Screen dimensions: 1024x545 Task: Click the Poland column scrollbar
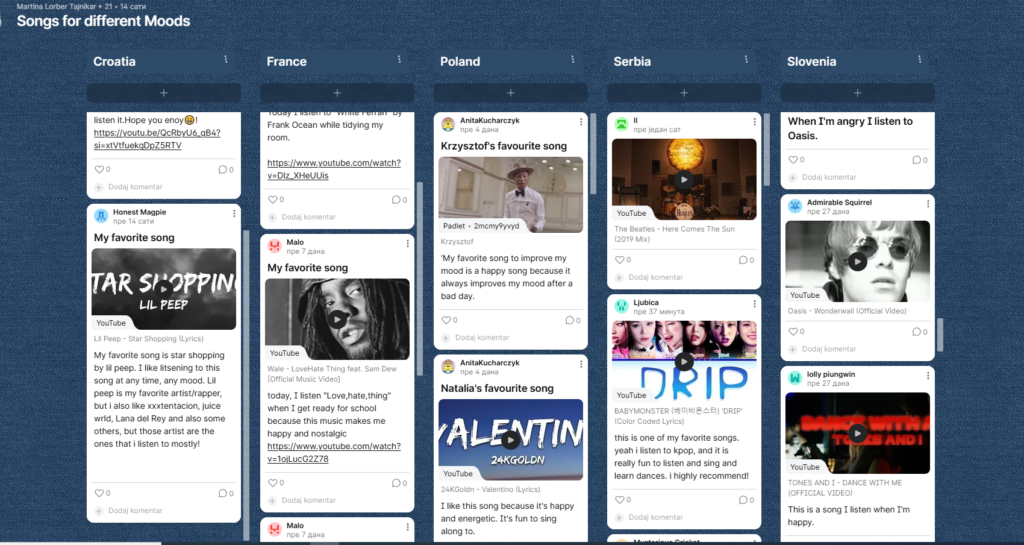point(593,153)
